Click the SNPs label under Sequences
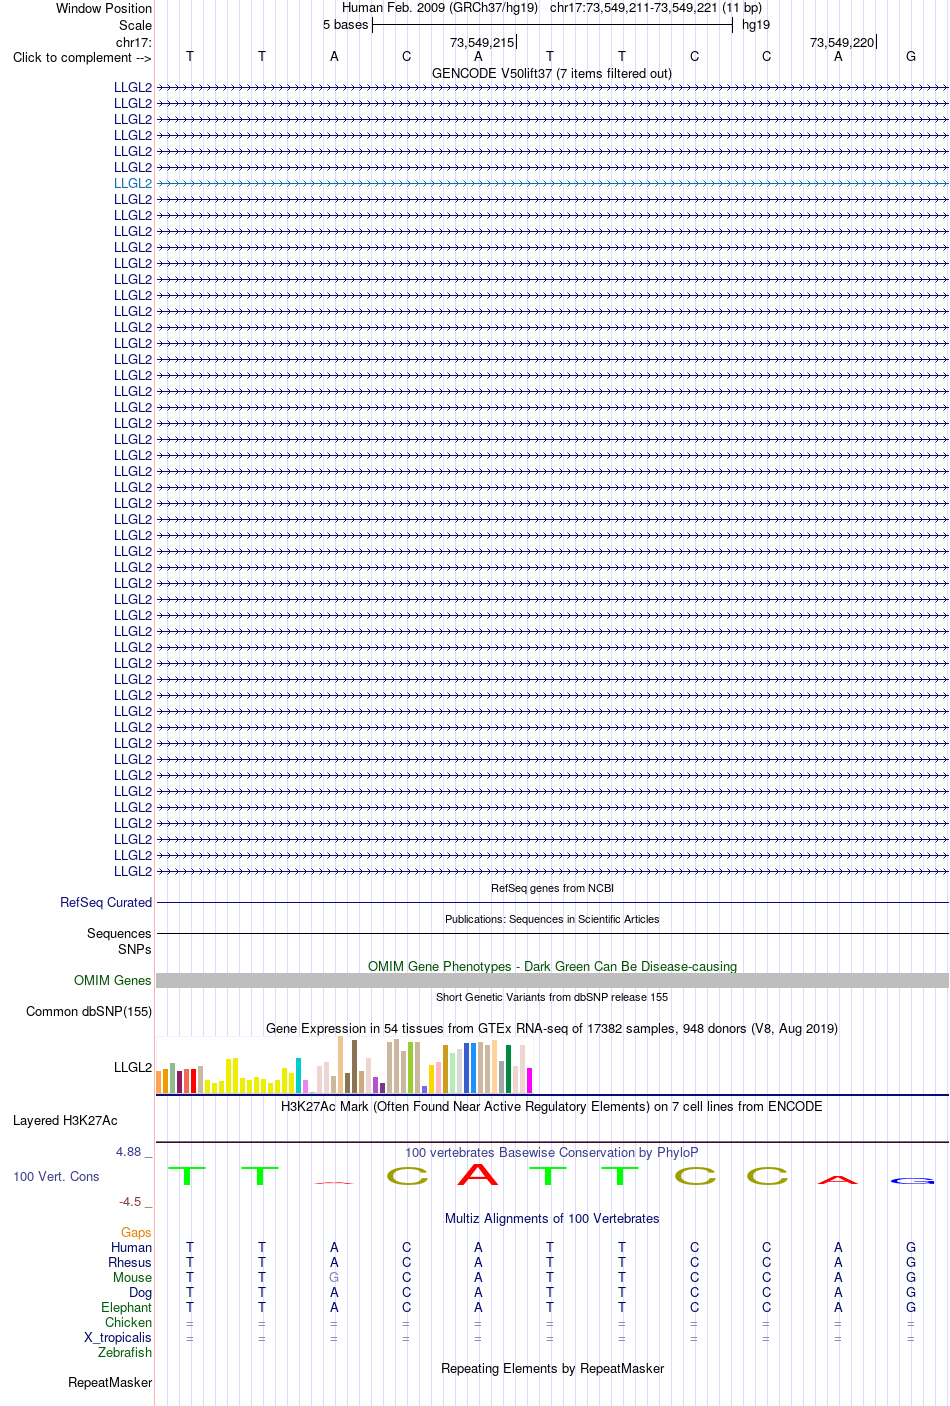The width and height of the screenshot is (950, 1406). [135, 949]
